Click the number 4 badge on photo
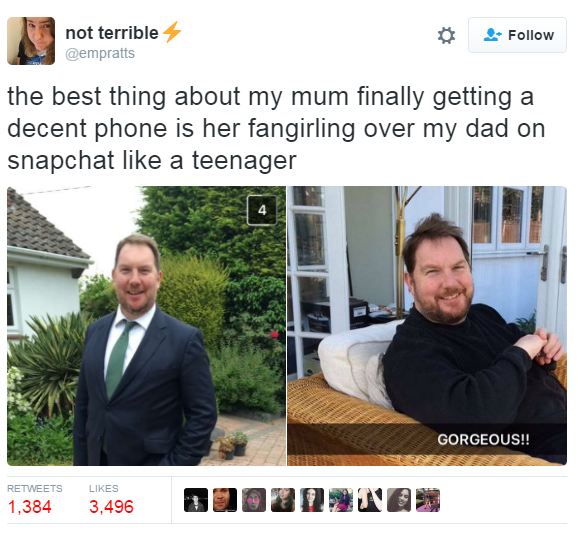This screenshot has width=578, height=539. tap(262, 210)
